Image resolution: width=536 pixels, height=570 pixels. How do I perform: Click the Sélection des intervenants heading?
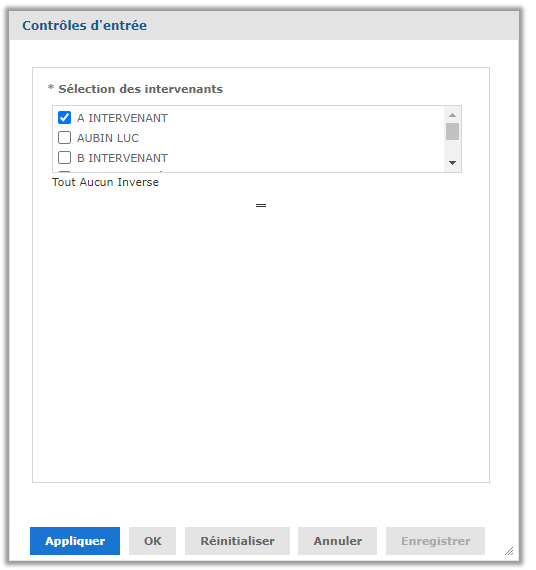coord(140,89)
